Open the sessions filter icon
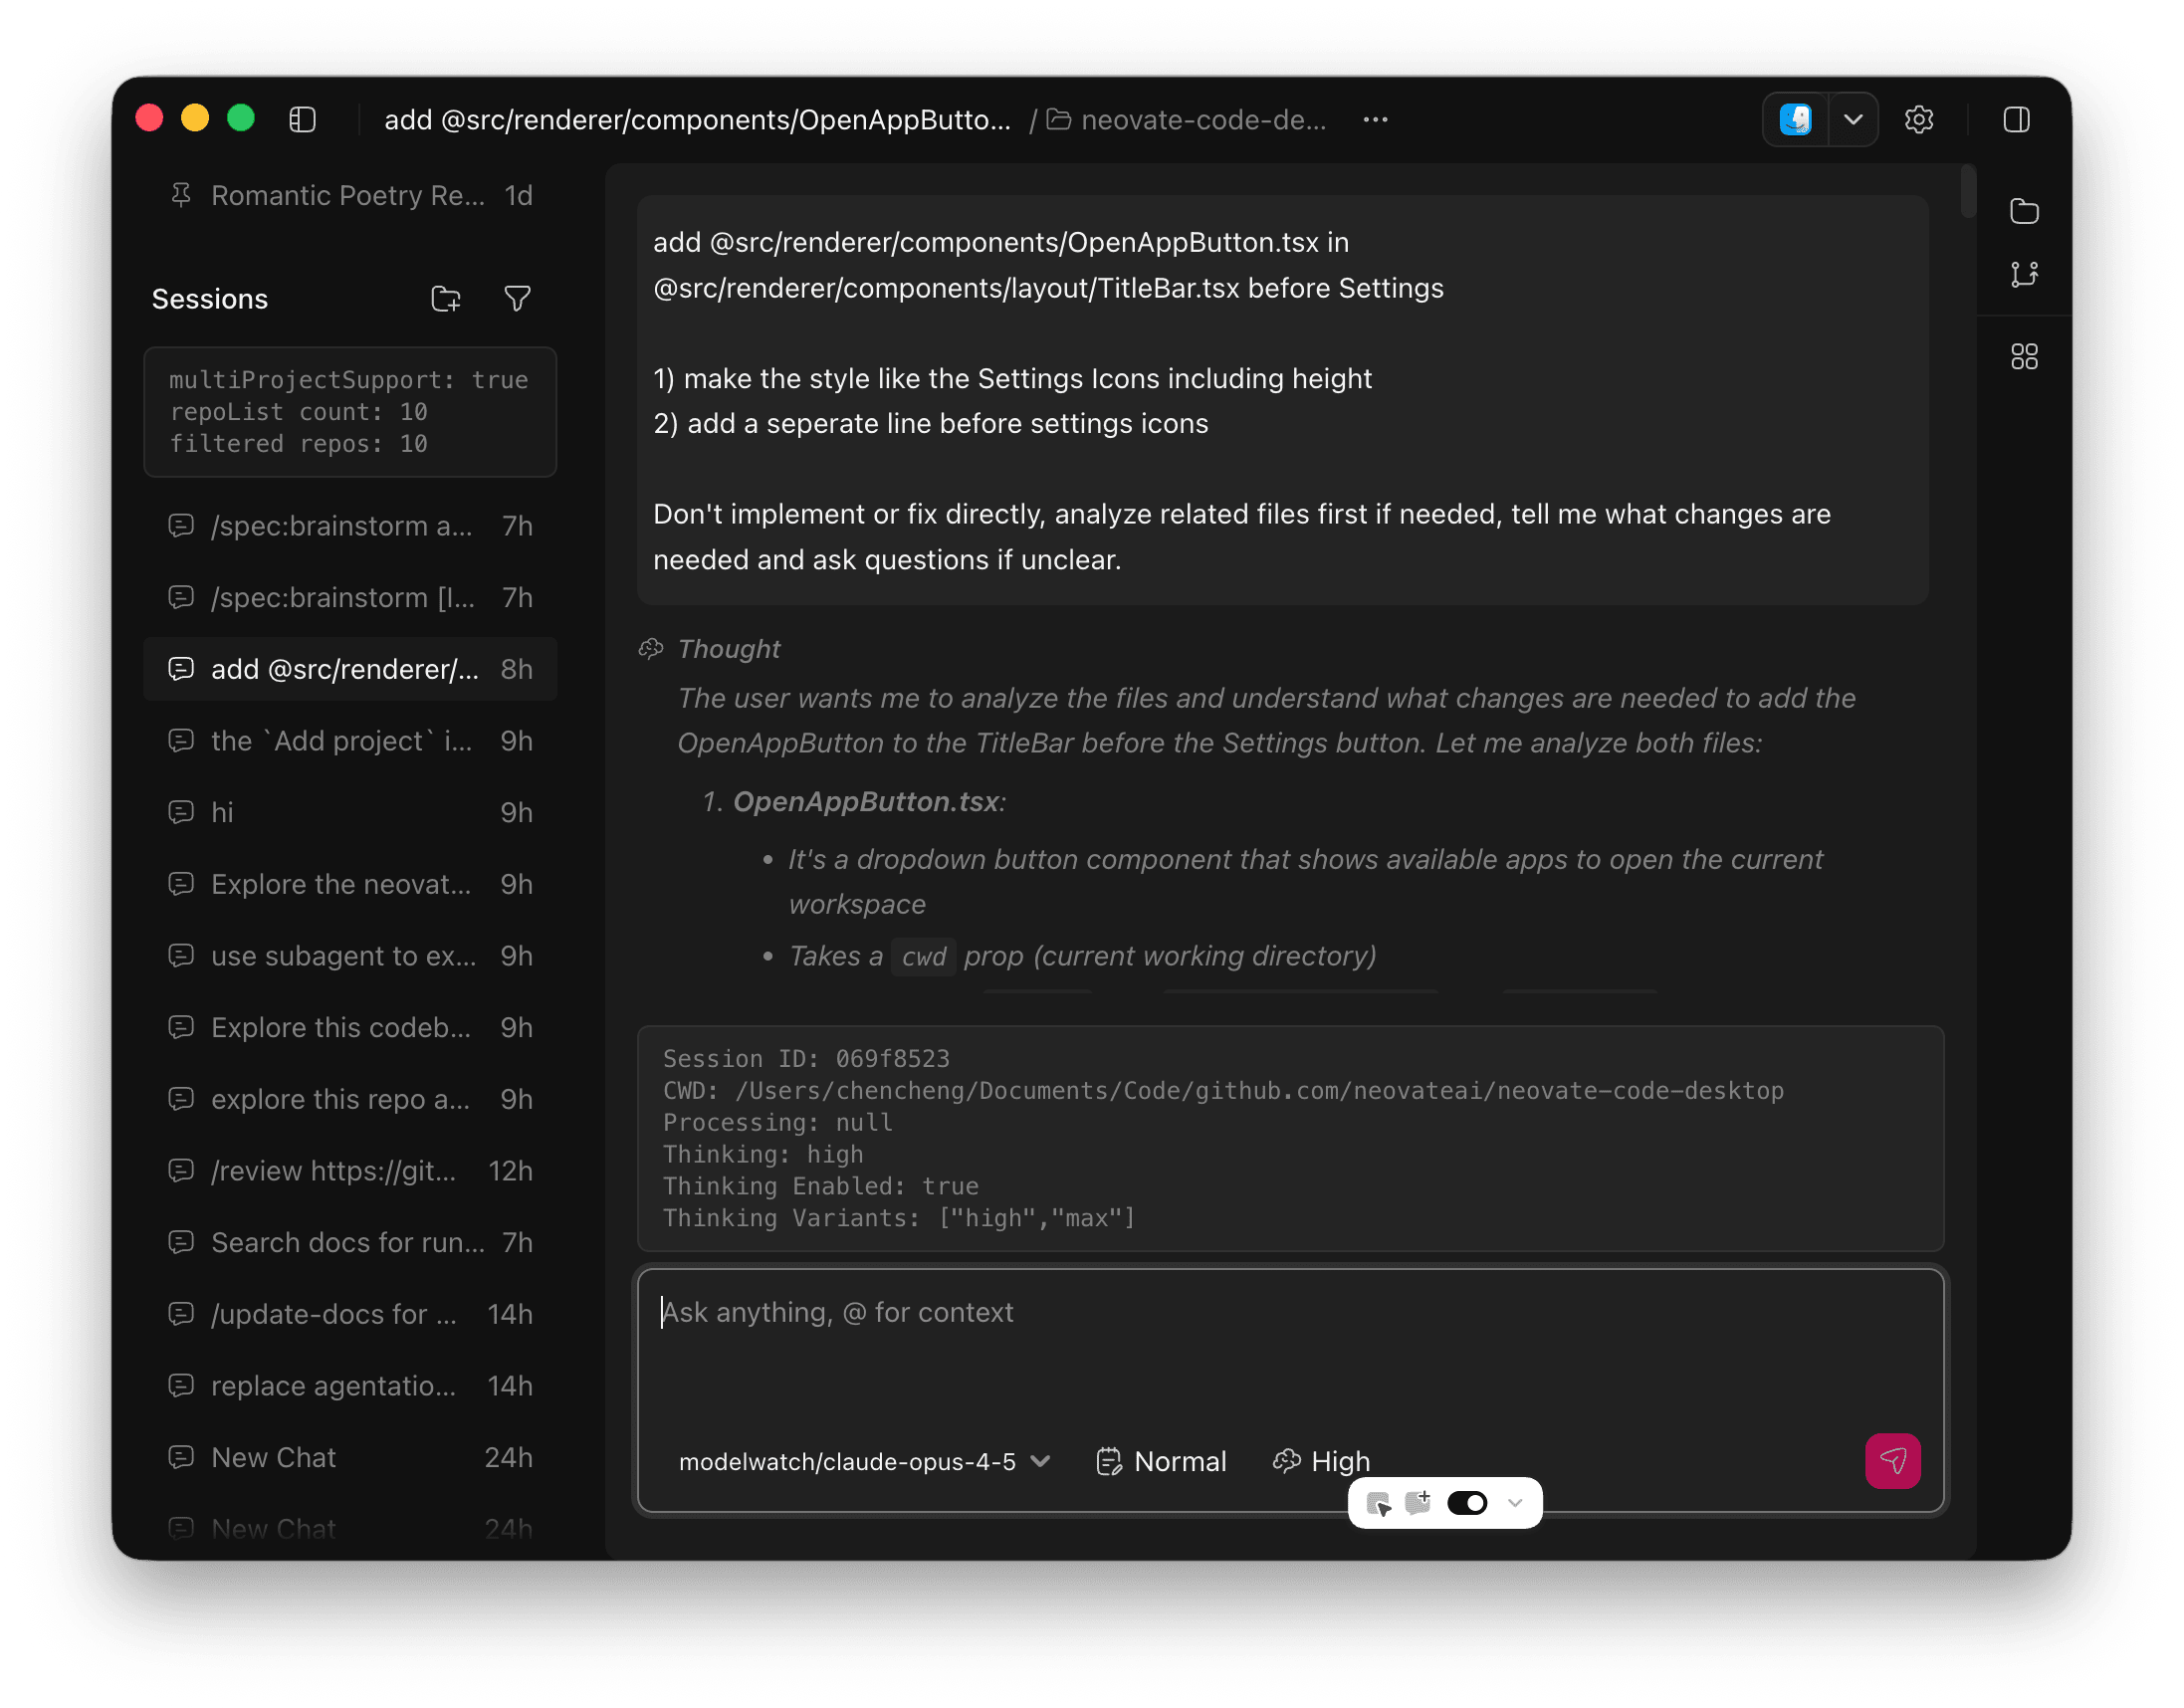The height and width of the screenshot is (1708, 2184). pyautogui.click(x=517, y=299)
